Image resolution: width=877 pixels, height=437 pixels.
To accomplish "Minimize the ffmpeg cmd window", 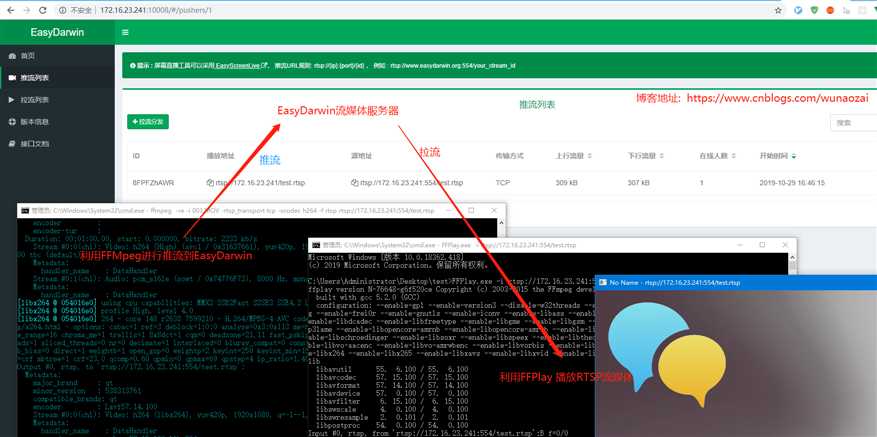I will click(x=449, y=210).
